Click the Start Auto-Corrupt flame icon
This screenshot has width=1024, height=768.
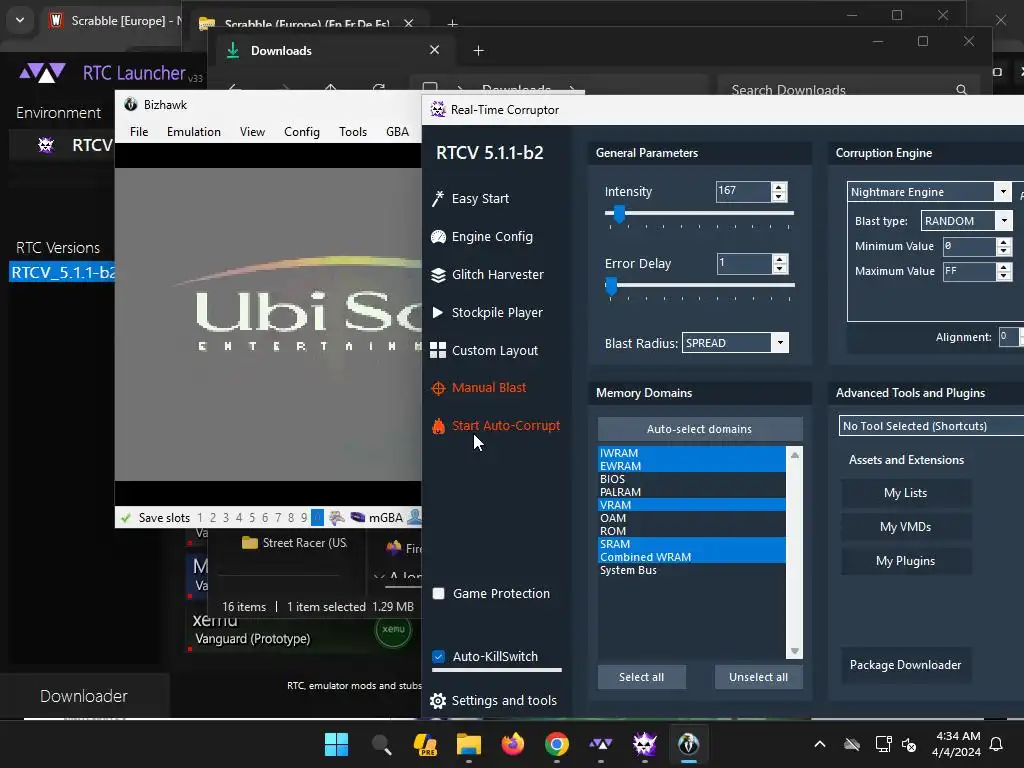[x=438, y=426]
